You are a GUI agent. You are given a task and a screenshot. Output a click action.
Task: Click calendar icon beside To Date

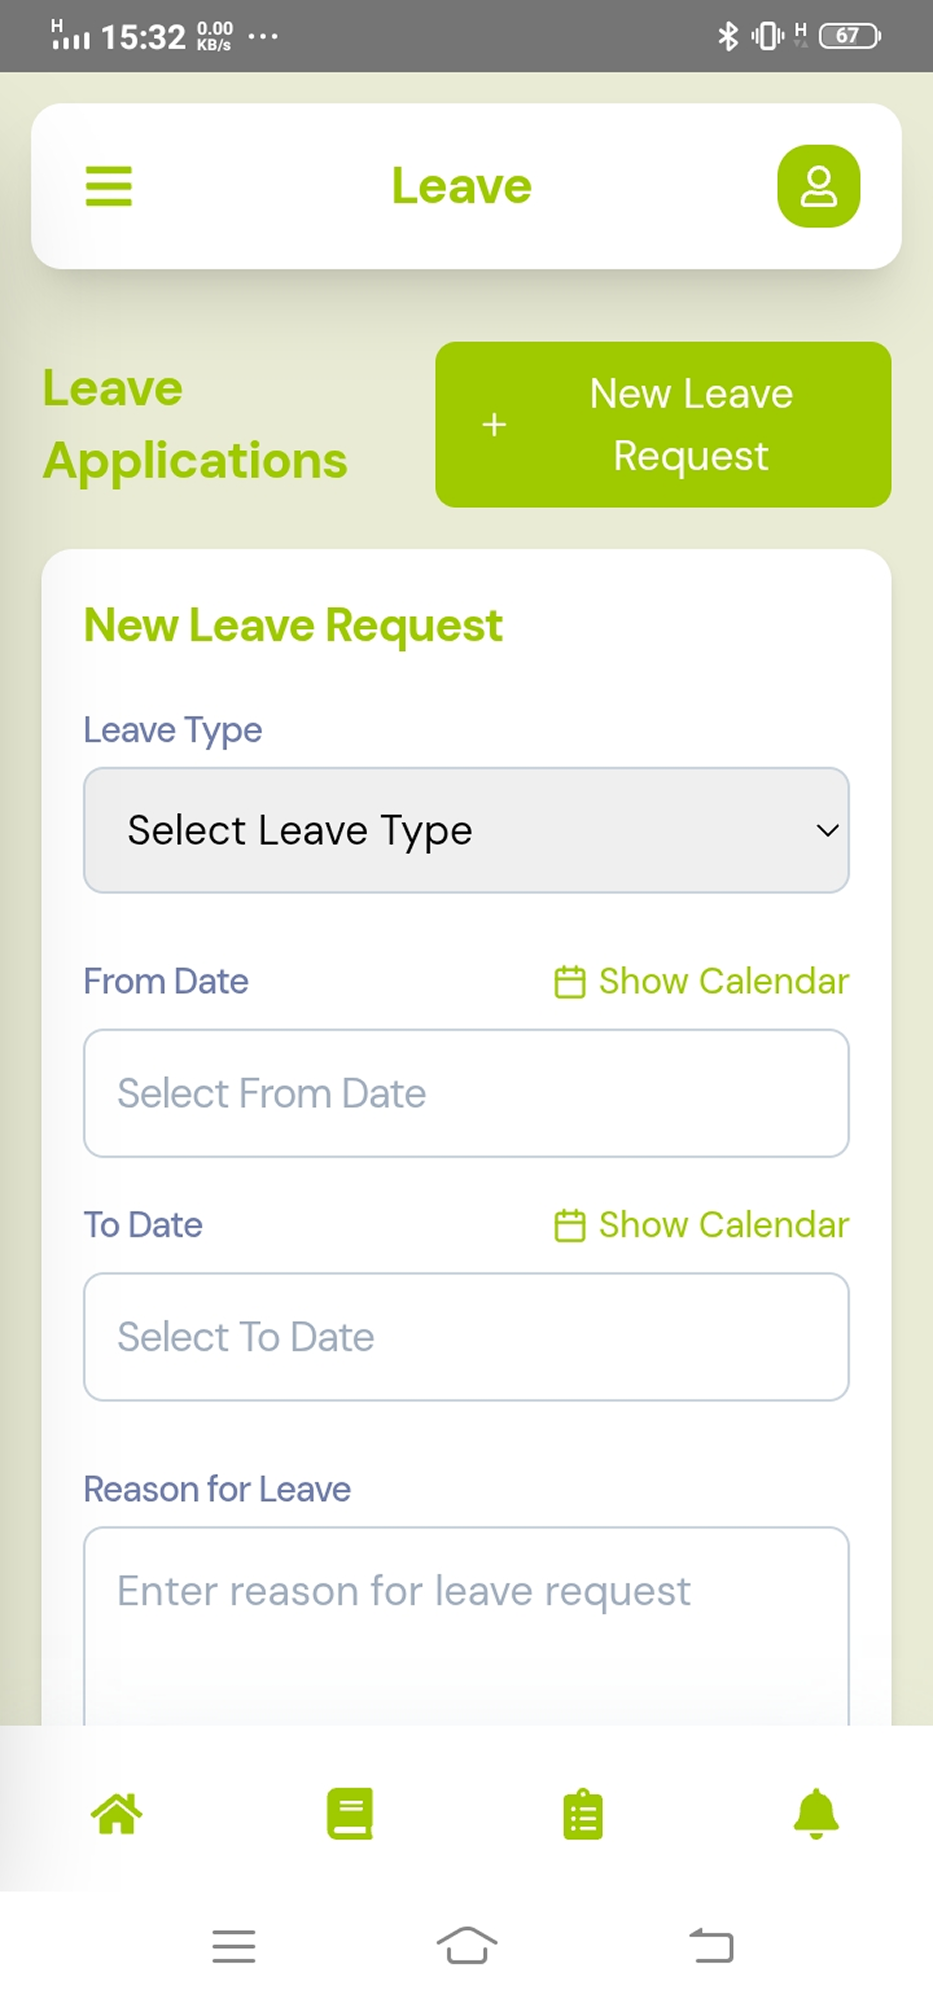570,1225
